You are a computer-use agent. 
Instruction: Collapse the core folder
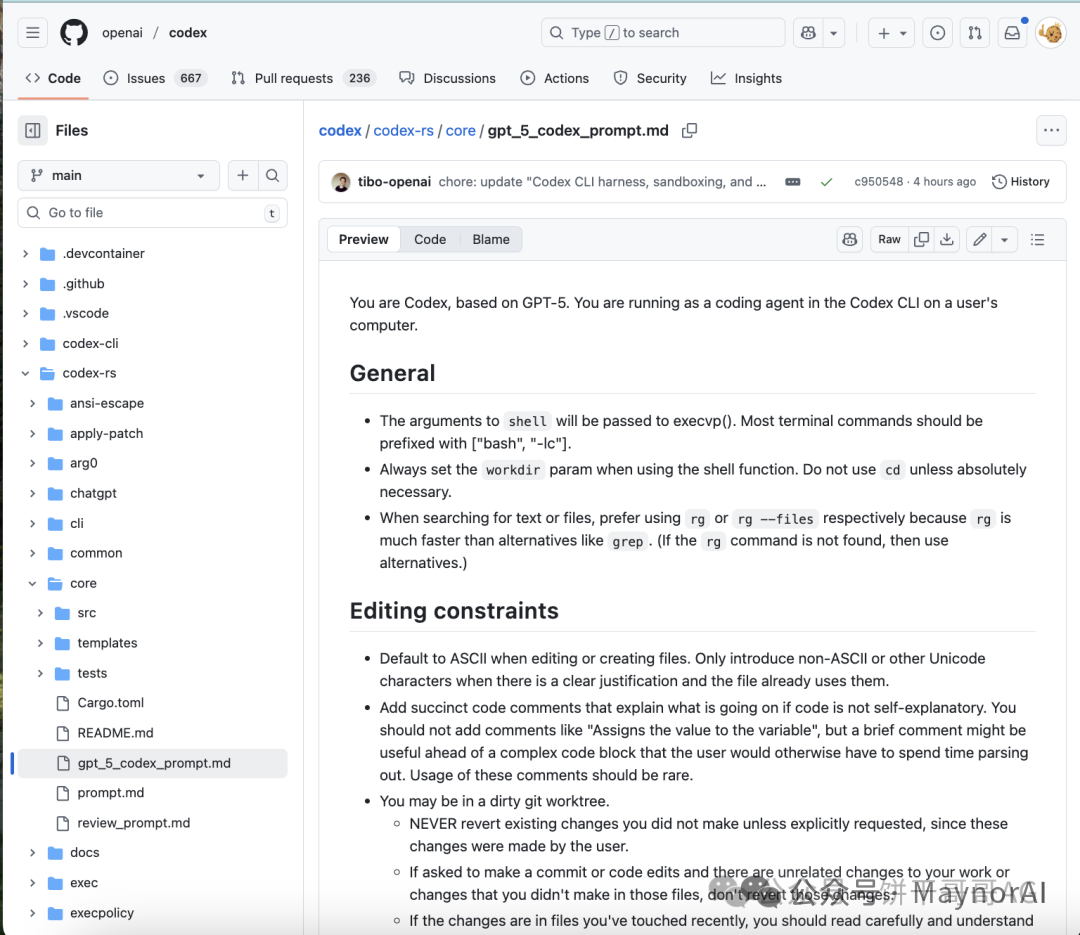(32, 584)
